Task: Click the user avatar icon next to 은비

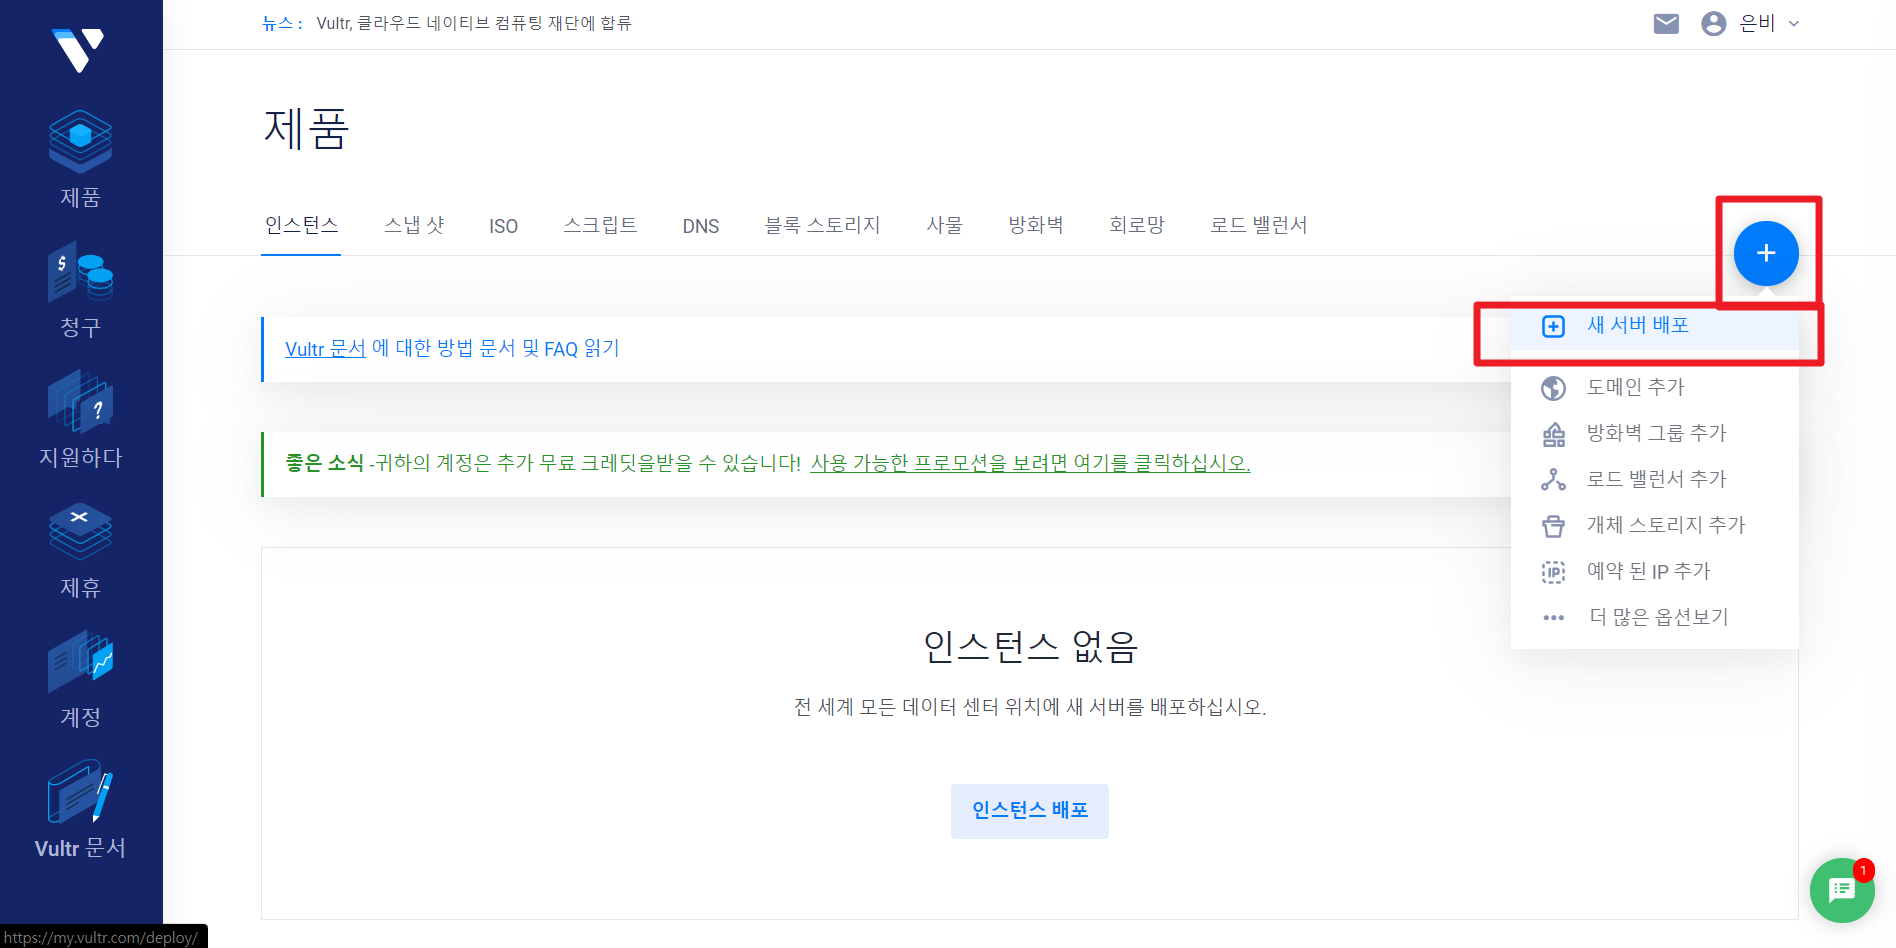Action: click(x=1714, y=24)
